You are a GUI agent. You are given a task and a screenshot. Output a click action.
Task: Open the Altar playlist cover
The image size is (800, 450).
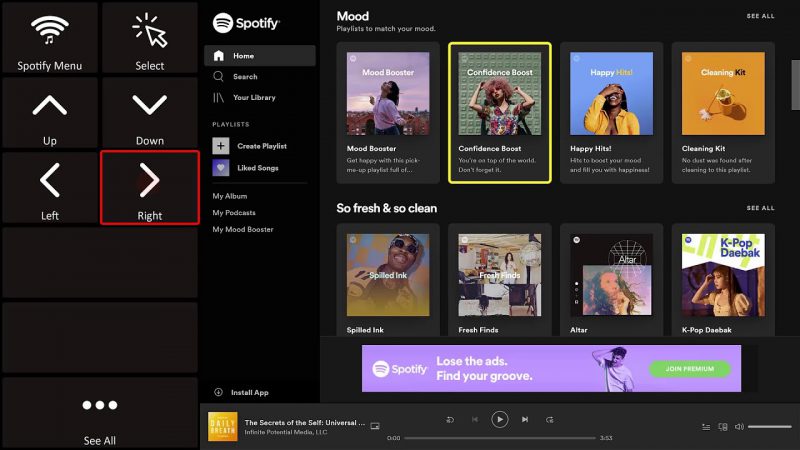coord(611,275)
